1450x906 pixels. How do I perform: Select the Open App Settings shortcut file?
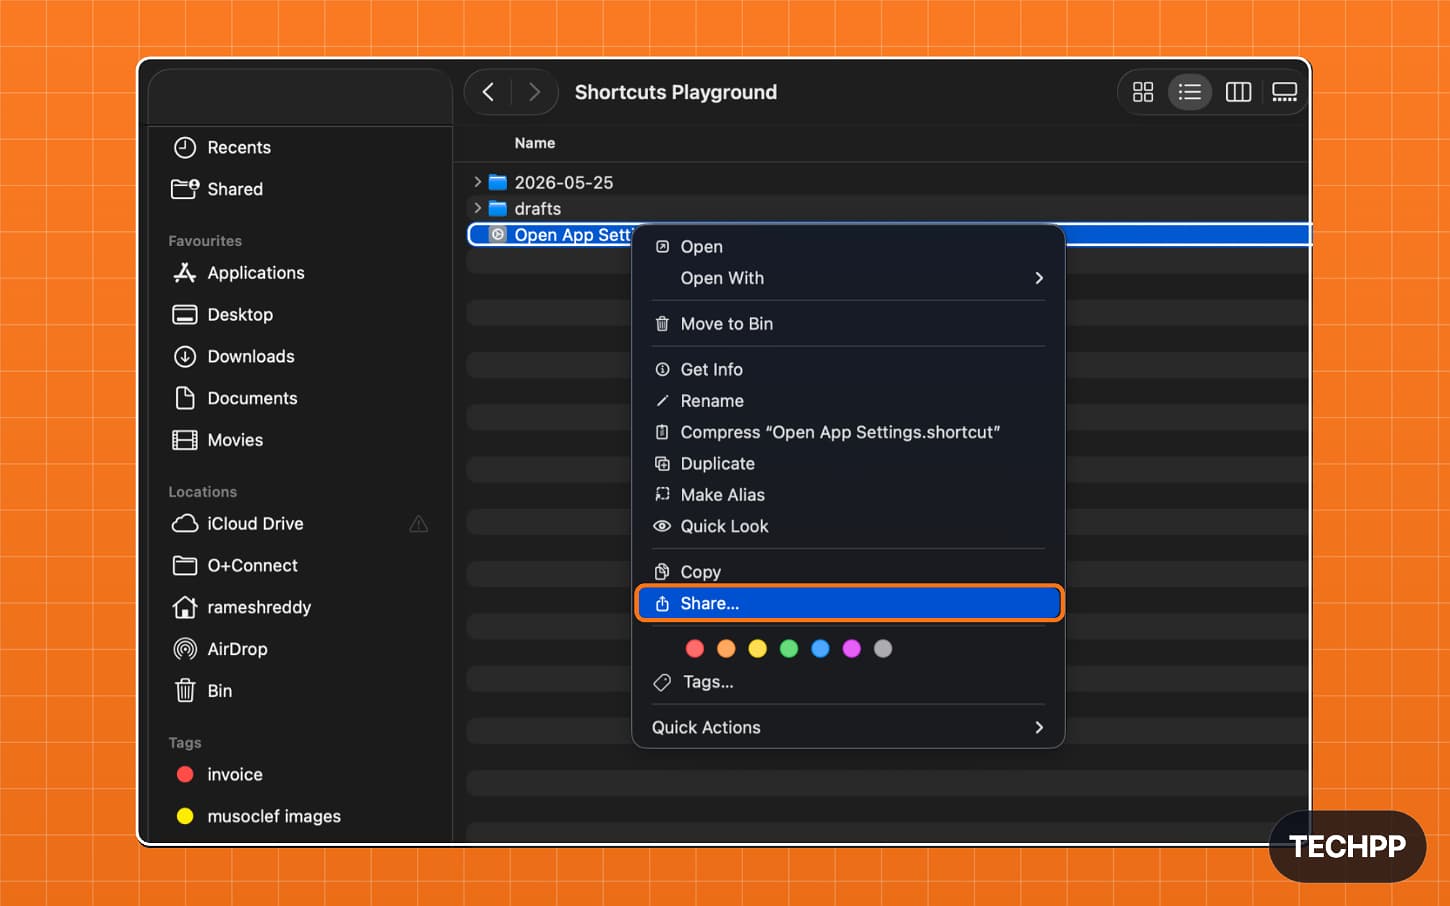[x=550, y=235]
